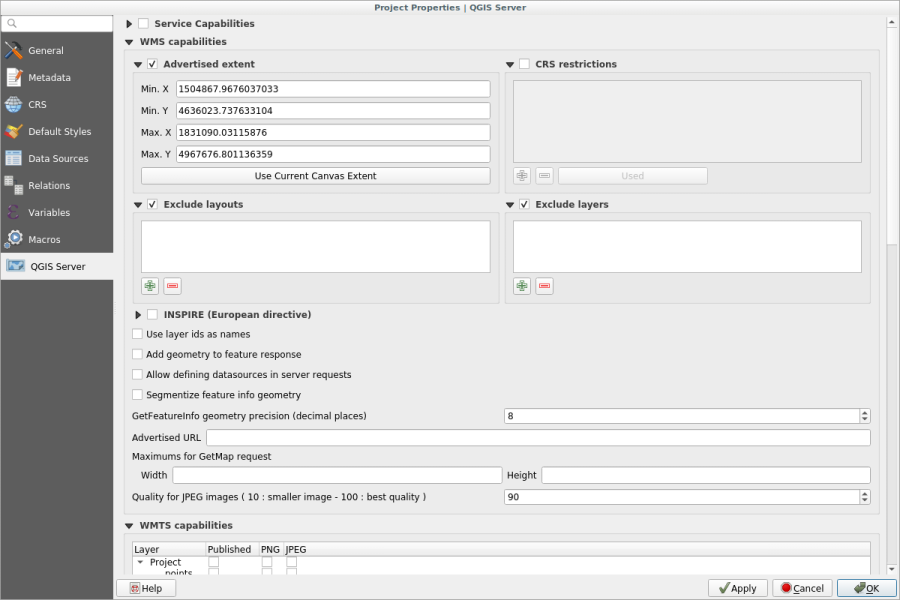The image size is (900, 600).
Task: Click Use Current Canvas Extent
Action: click(x=316, y=175)
